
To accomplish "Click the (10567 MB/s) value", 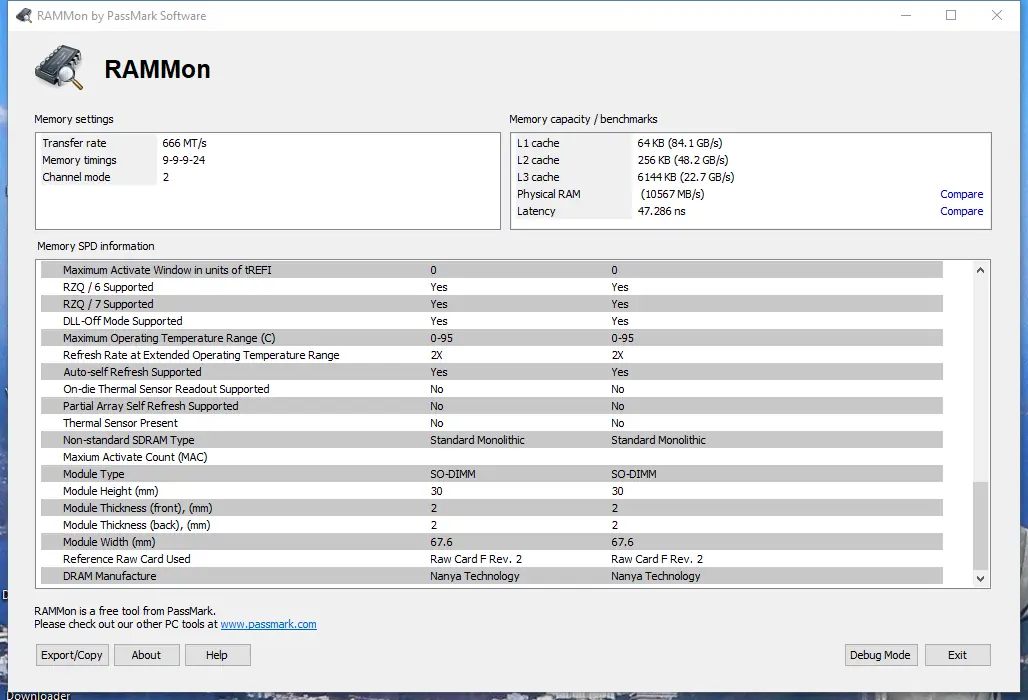I will (672, 194).
